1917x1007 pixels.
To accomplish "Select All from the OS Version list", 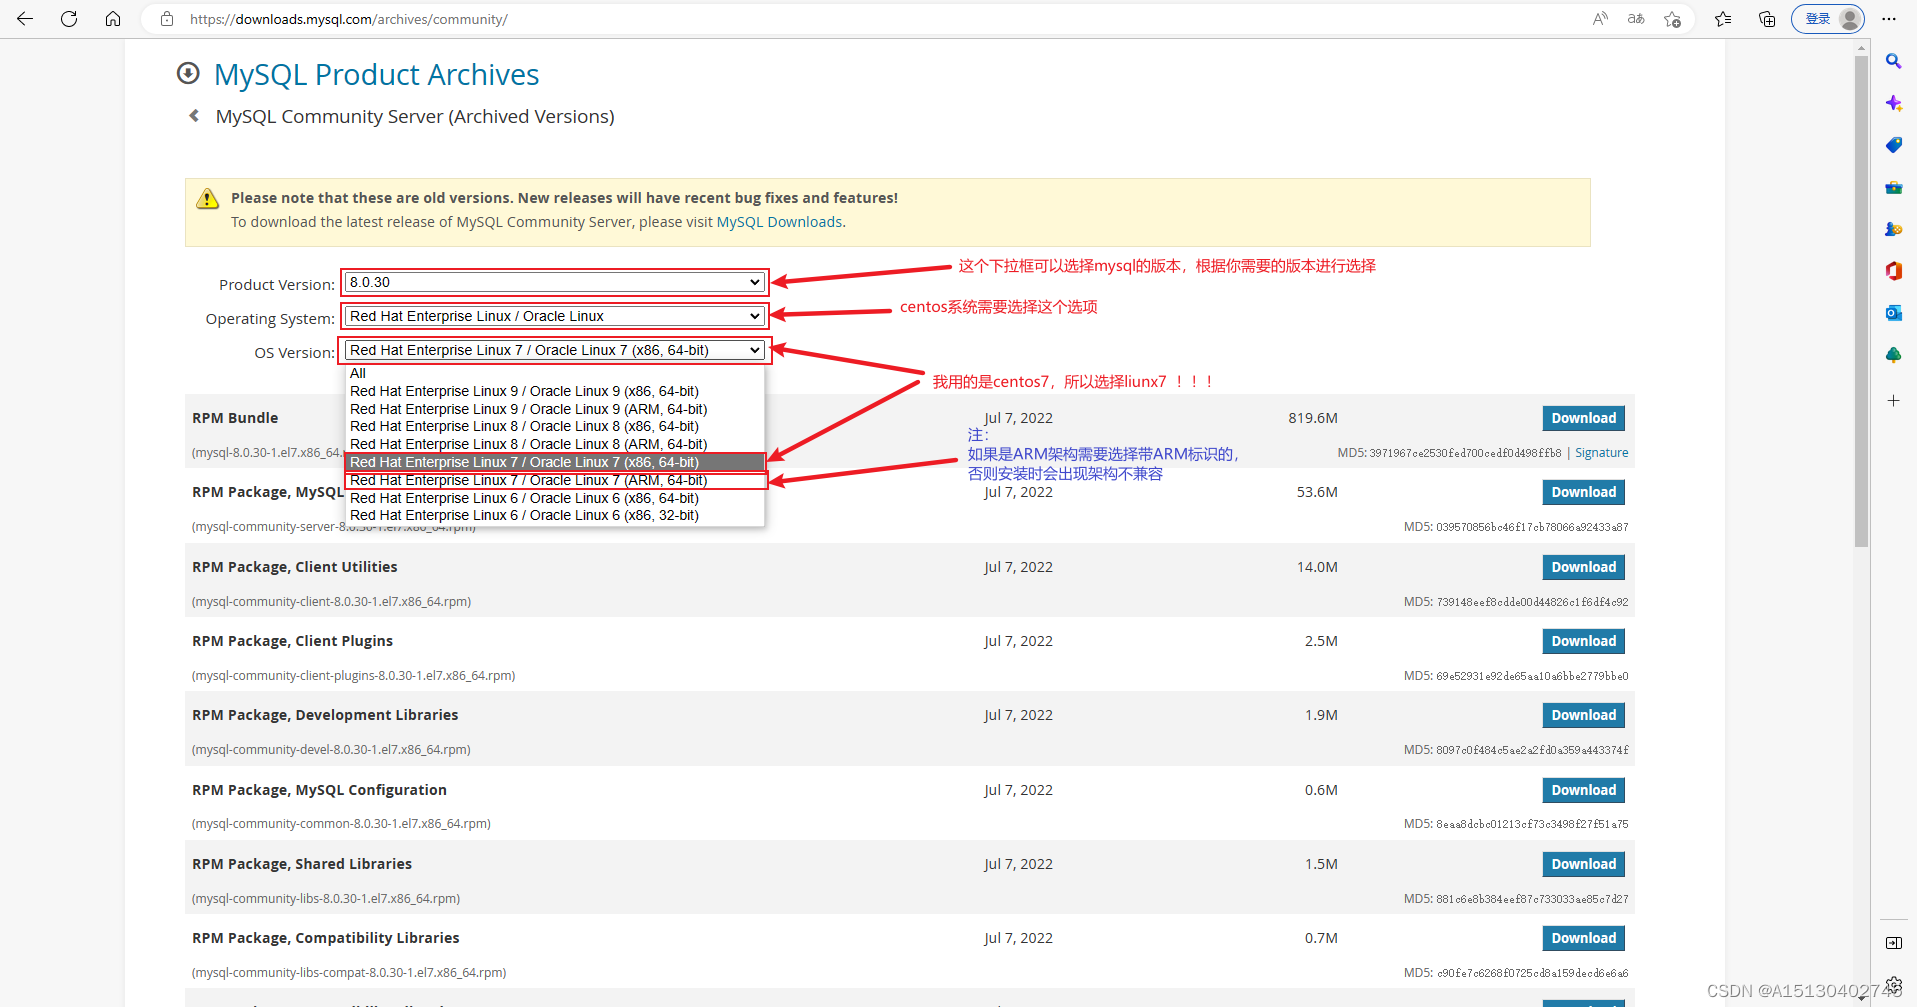I will pos(358,373).
